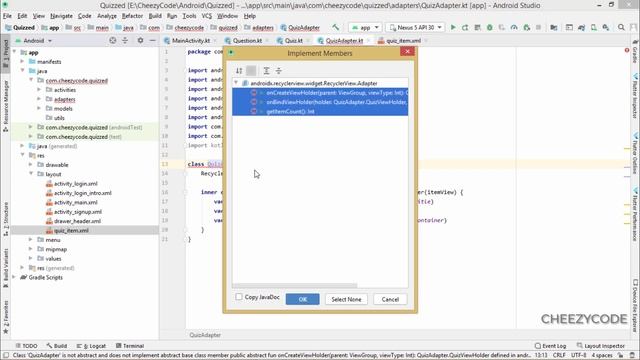640x360 pixels.
Task: Expand the drawable folder
Action: (x=31, y=164)
